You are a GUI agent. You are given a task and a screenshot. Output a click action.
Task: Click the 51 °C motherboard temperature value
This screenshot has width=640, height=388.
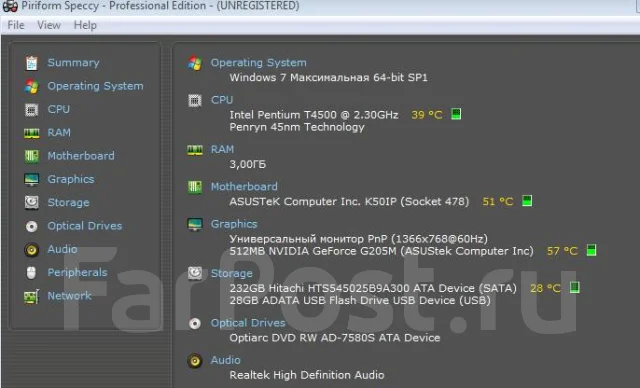coord(498,202)
